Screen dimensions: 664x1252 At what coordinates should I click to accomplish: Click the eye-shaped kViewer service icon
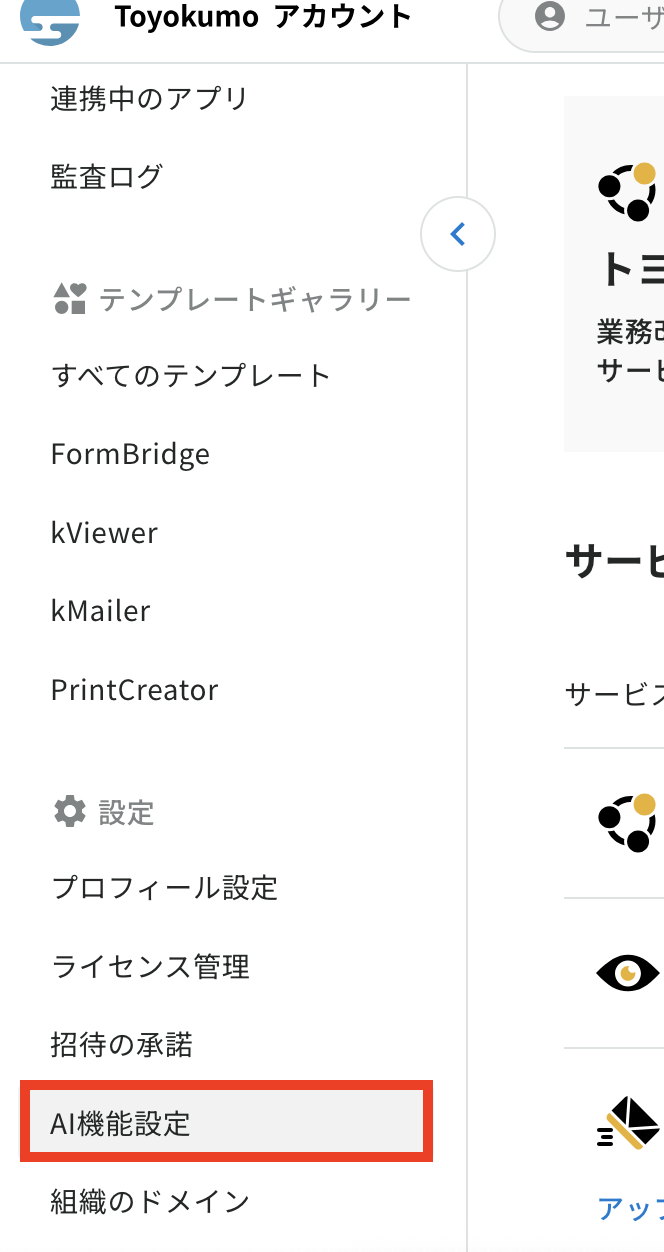pyautogui.click(x=628, y=972)
